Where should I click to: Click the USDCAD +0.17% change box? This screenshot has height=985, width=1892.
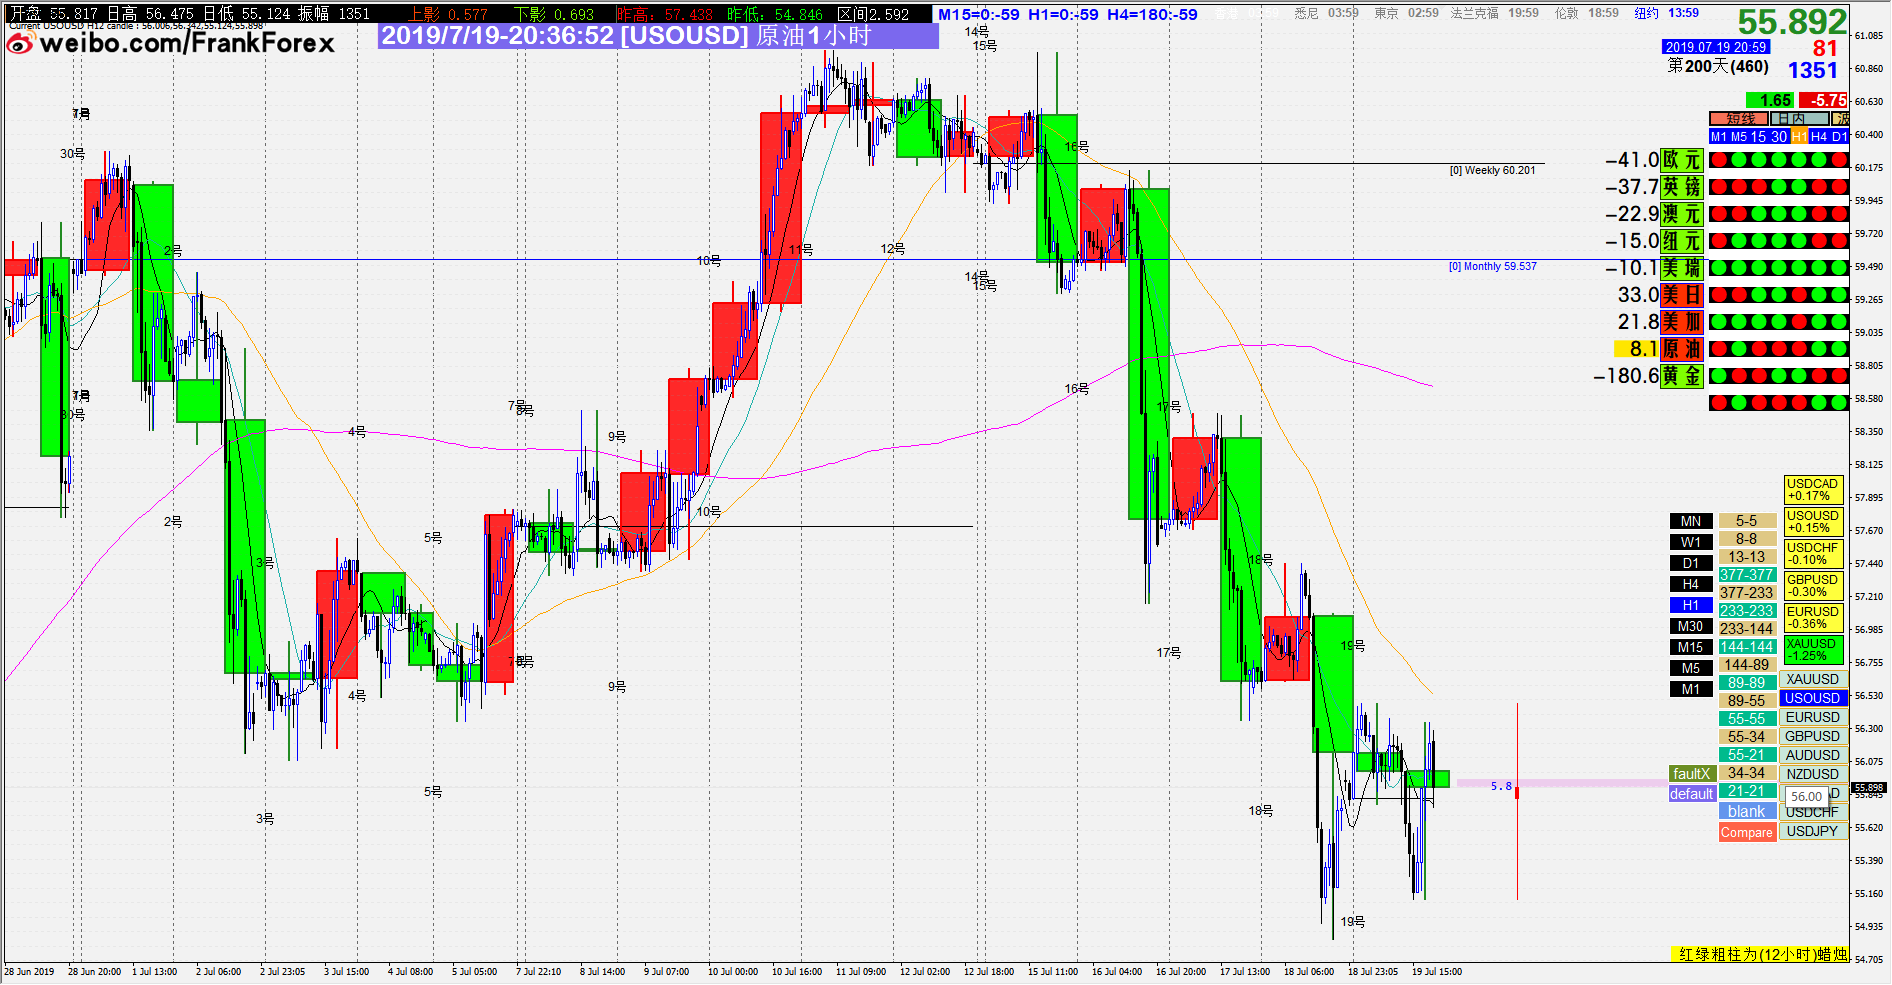[x=1813, y=490]
